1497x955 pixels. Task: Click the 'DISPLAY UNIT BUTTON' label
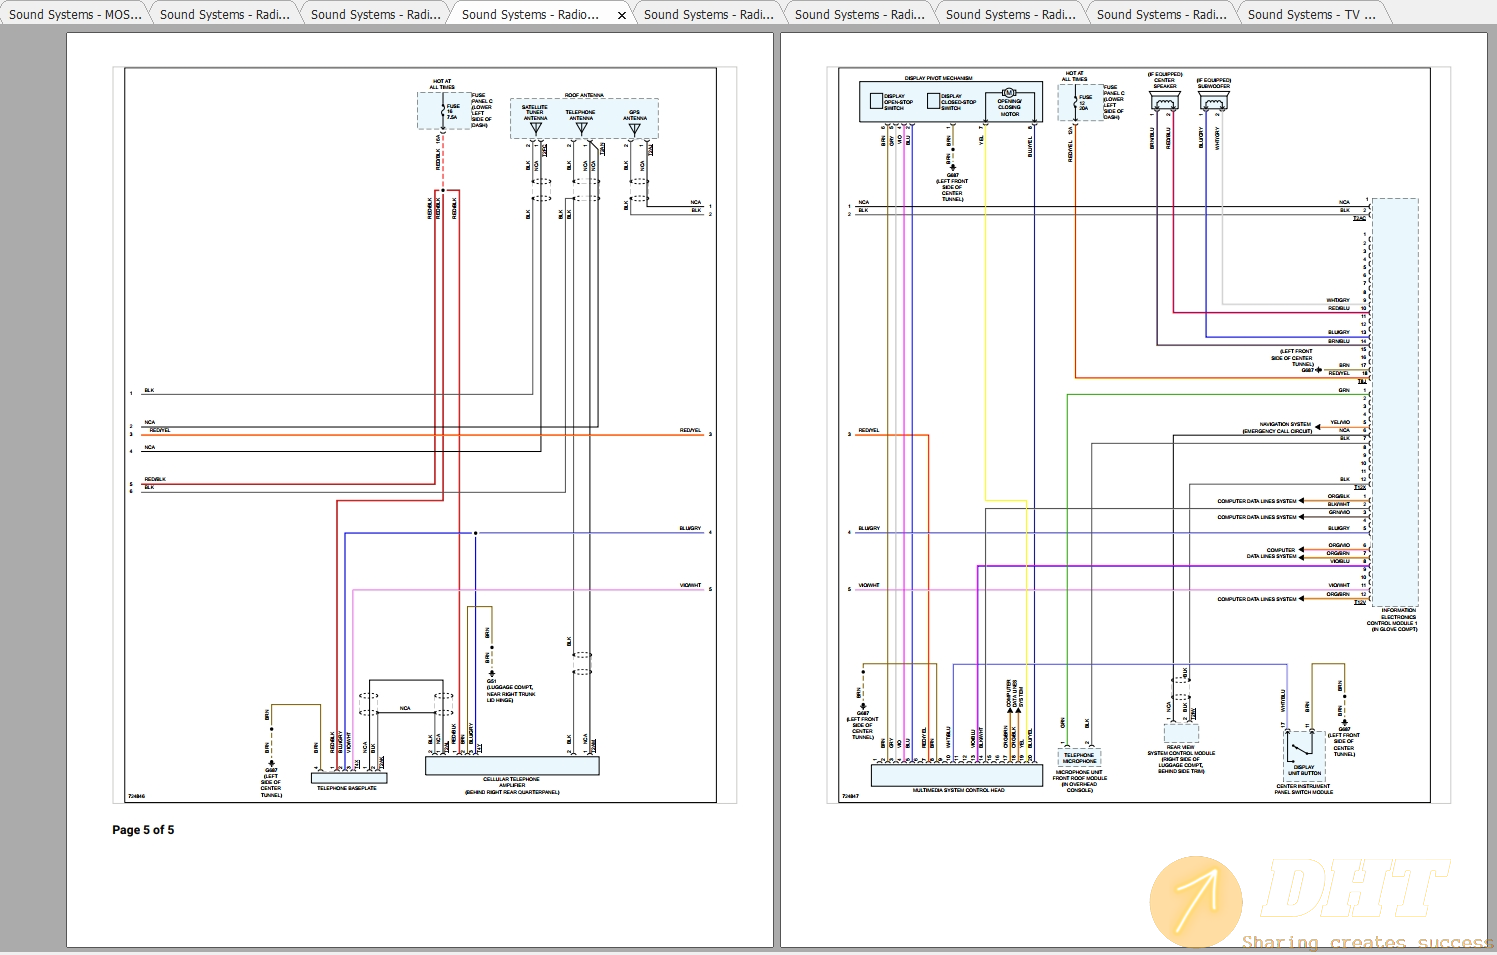pos(1304,770)
